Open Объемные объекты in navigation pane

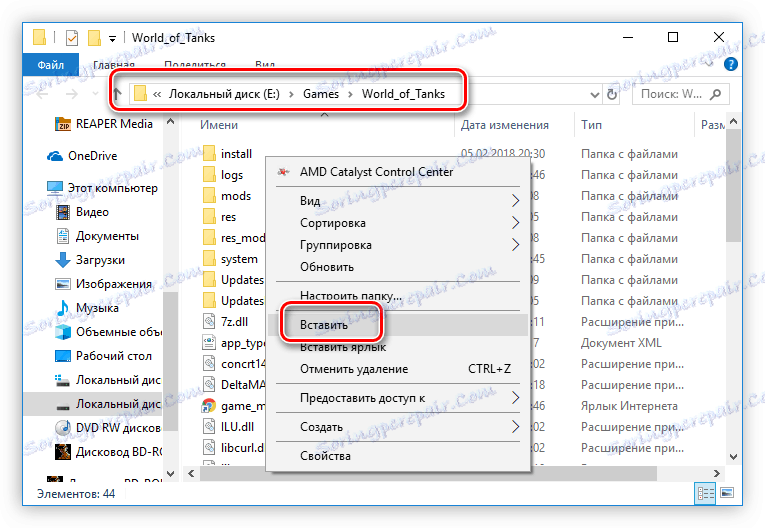pyautogui.click(x=108, y=332)
